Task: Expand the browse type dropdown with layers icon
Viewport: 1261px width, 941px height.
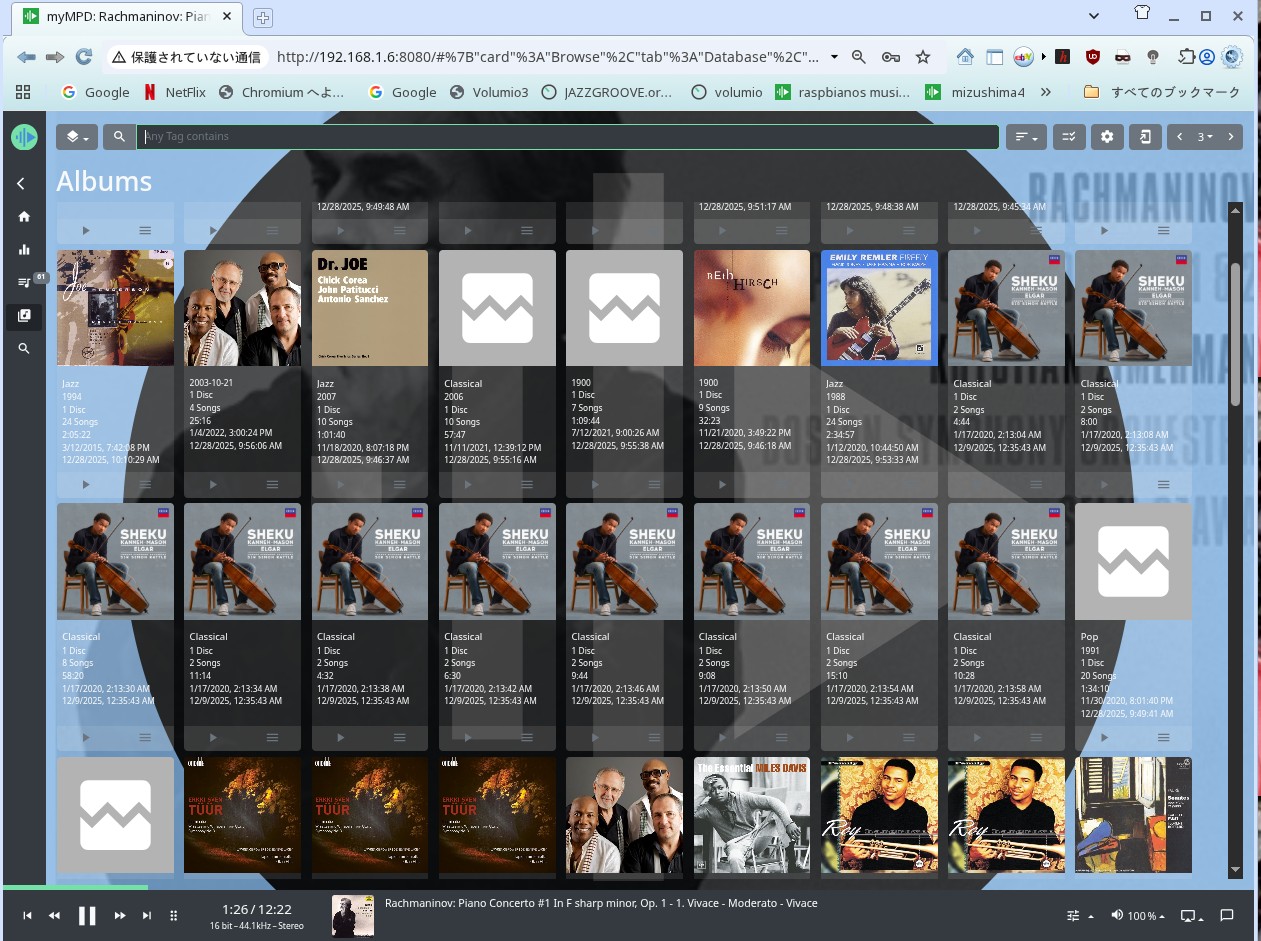Action: pyautogui.click(x=76, y=137)
